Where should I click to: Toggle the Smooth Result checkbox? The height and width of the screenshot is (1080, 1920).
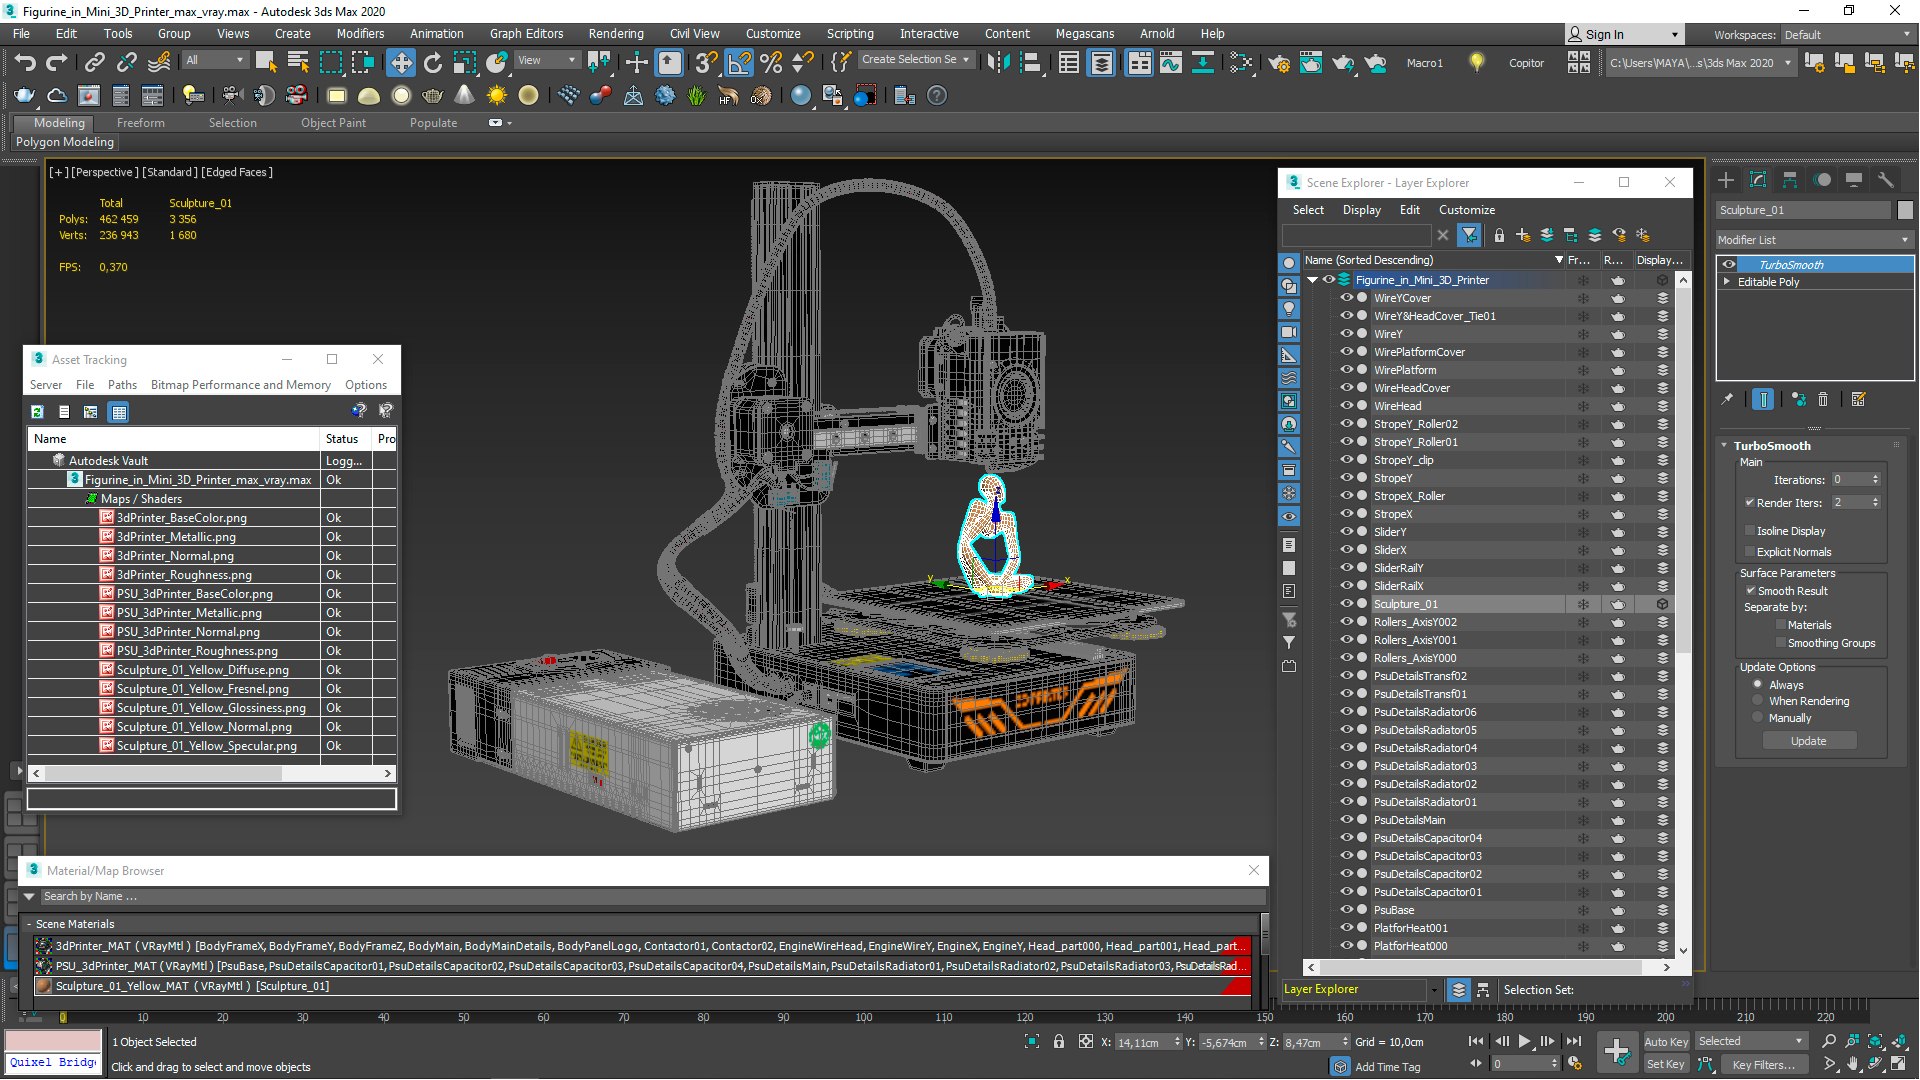(x=1751, y=591)
